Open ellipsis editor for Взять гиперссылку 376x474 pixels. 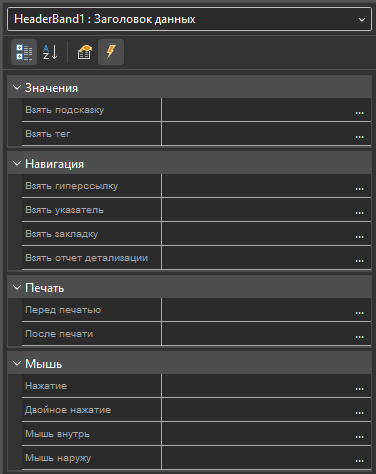(359, 189)
